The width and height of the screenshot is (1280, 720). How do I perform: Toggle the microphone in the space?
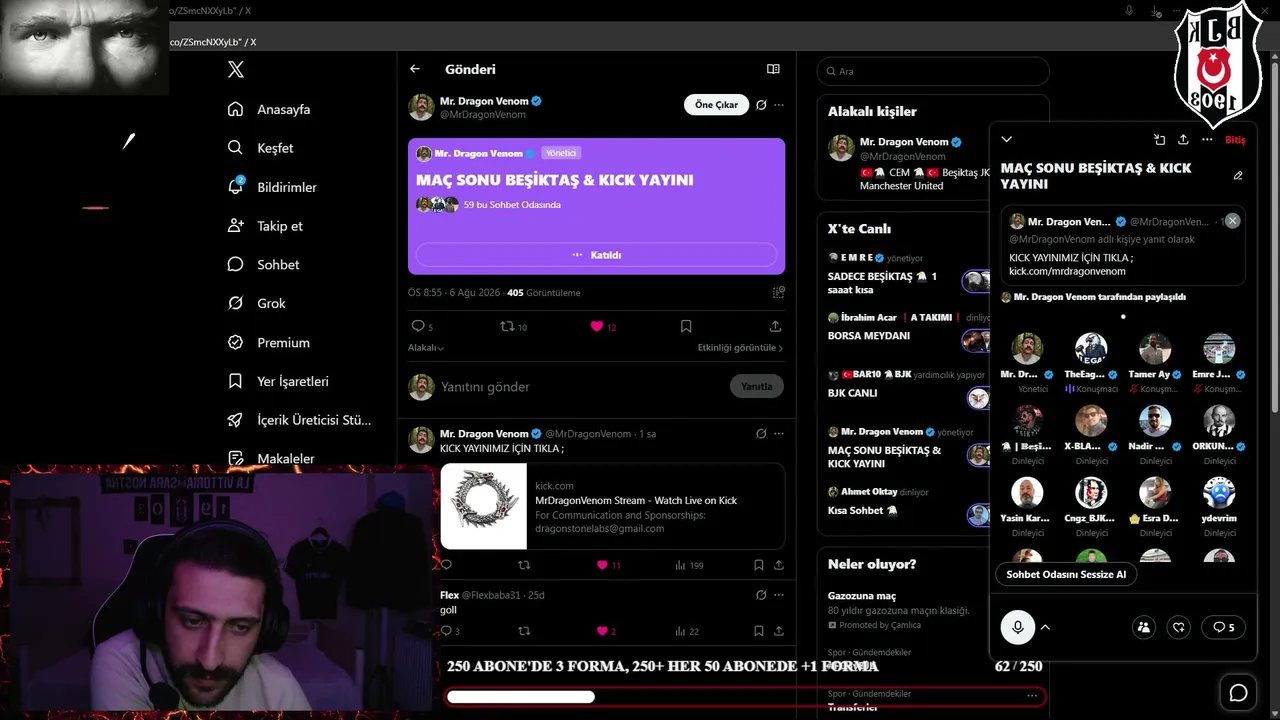1018,627
